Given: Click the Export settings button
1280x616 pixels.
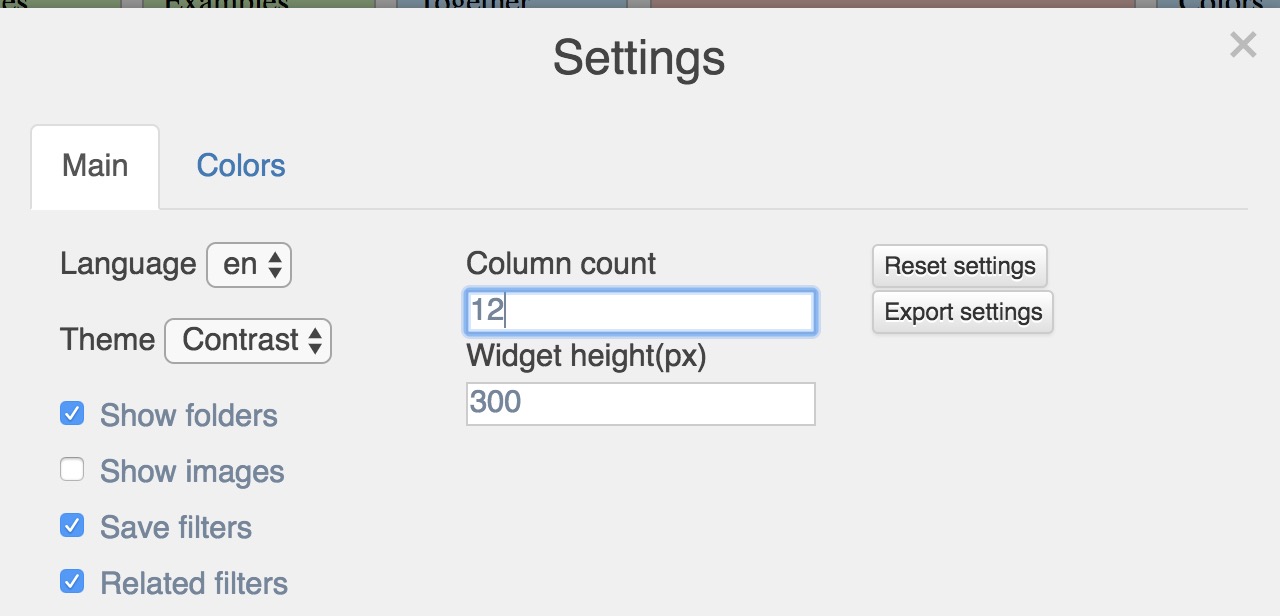Looking at the screenshot, I should coord(963,312).
